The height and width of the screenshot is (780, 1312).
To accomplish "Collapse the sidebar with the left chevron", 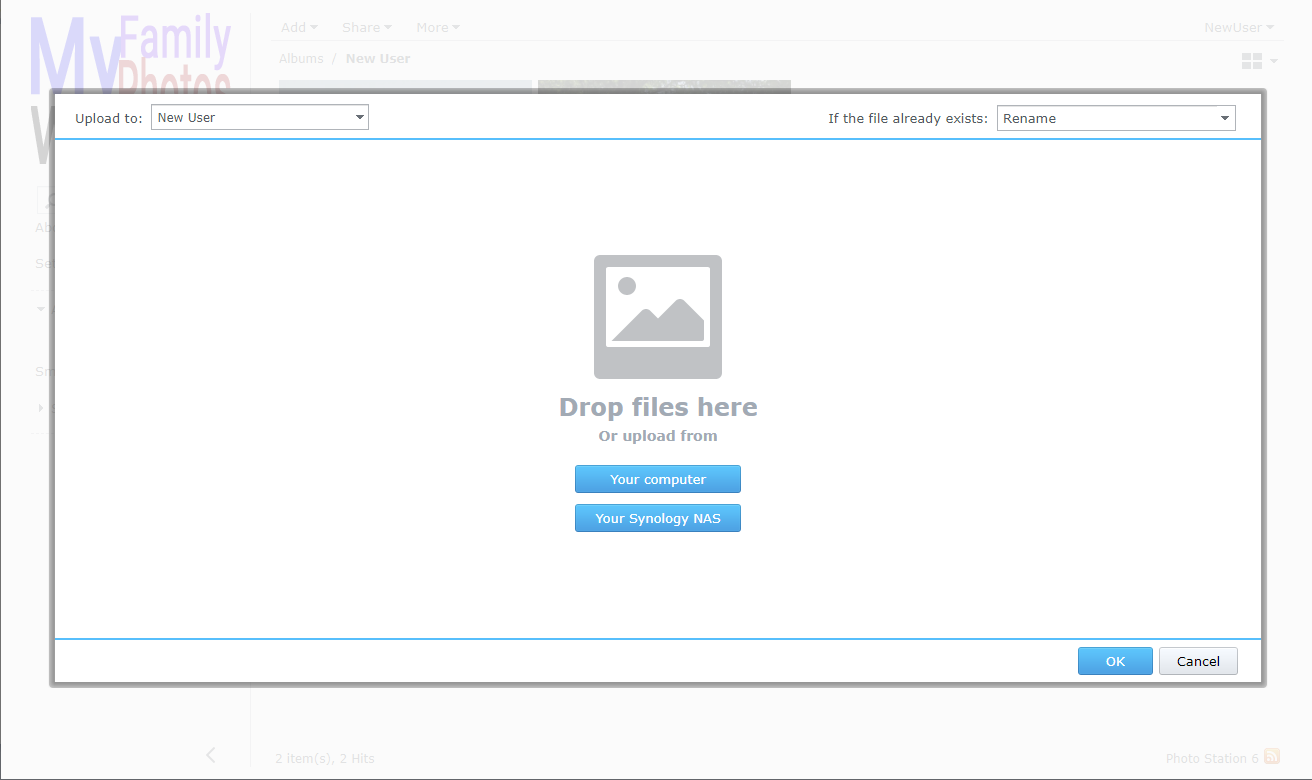I will coord(210,755).
